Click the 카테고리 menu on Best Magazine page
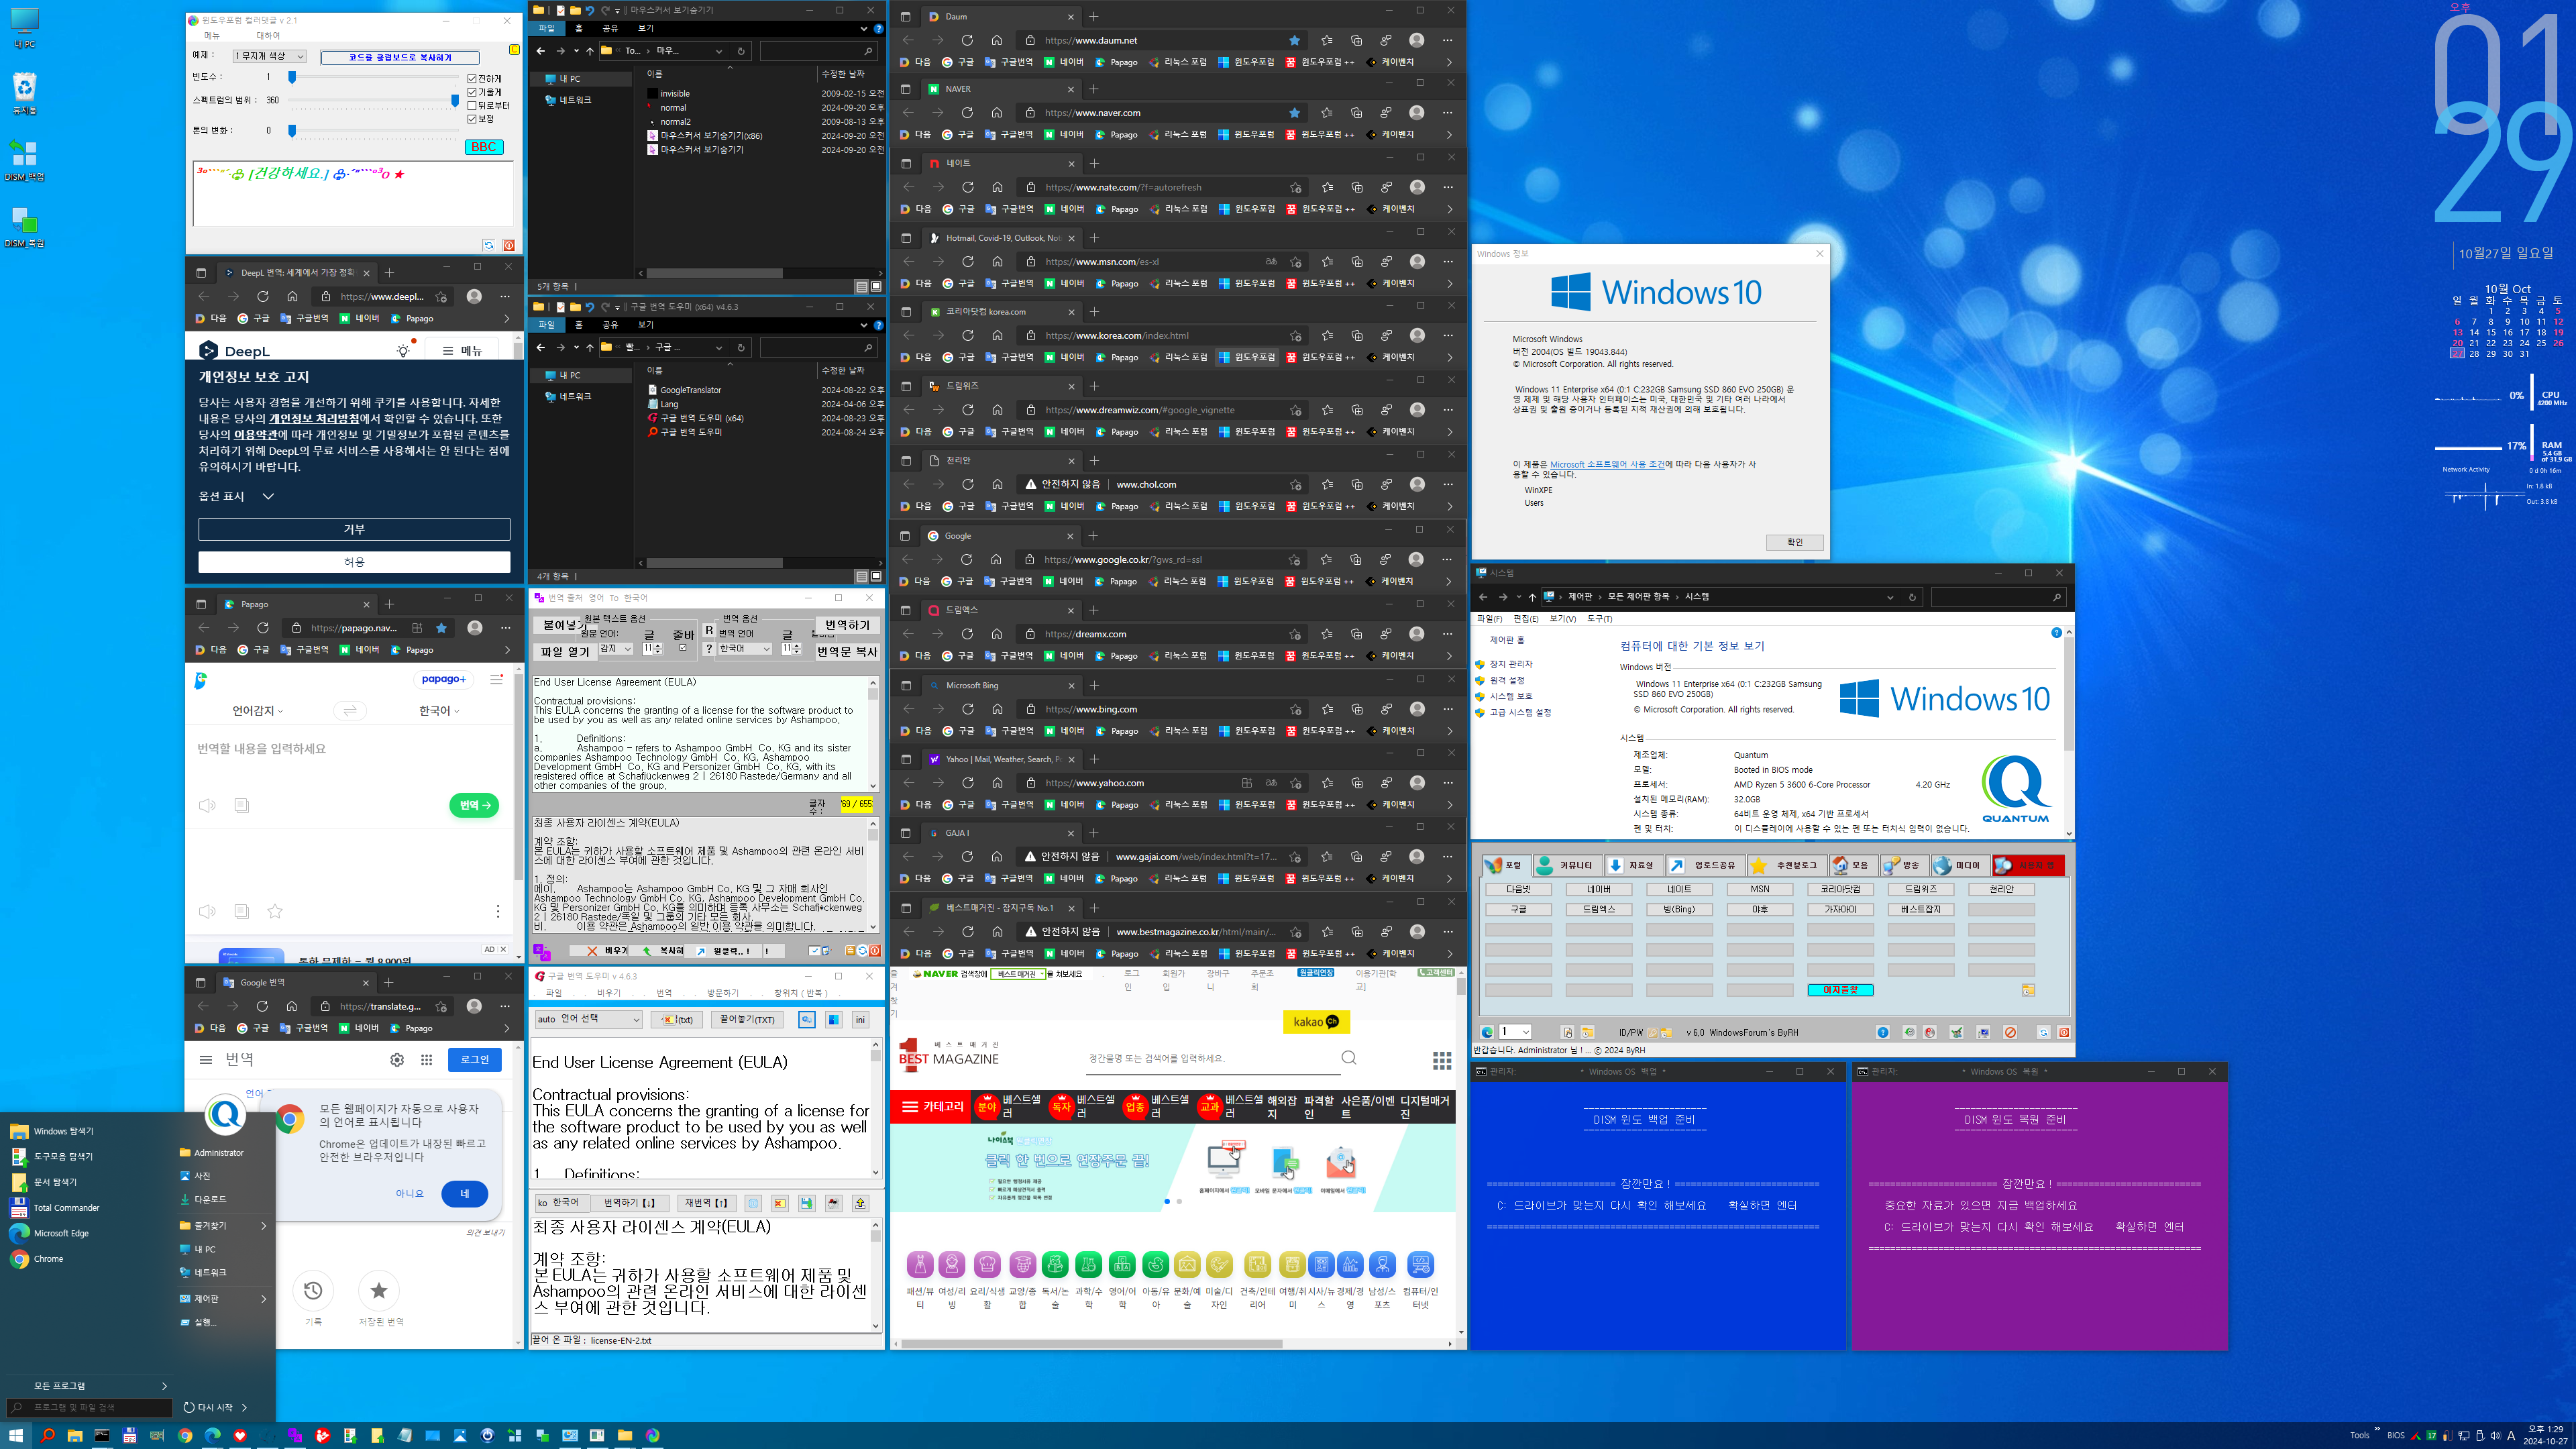 point(933,1107)
